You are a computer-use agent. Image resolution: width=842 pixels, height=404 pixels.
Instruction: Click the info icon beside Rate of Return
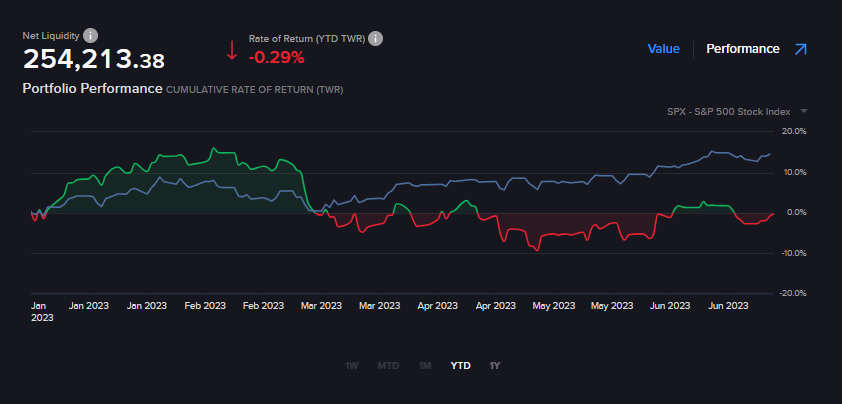coord(376,38)
